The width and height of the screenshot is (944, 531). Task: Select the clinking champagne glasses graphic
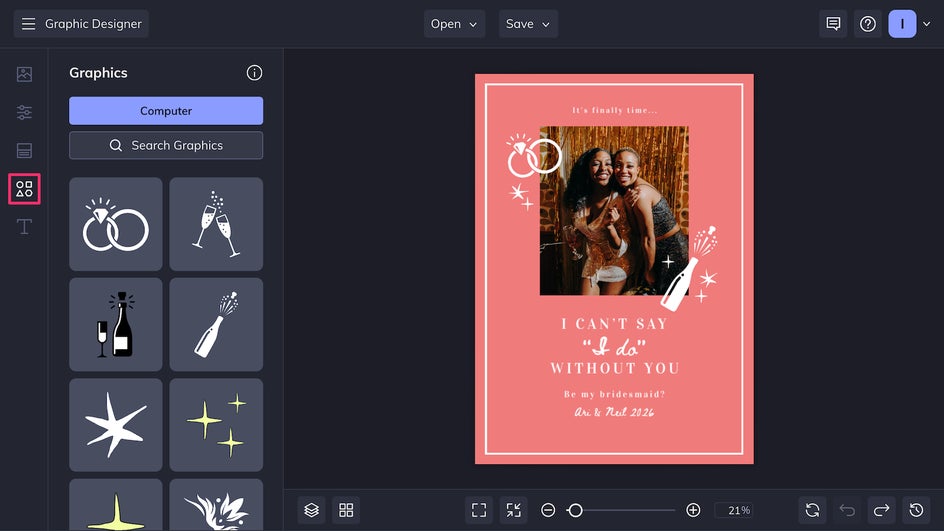point(216,224)
